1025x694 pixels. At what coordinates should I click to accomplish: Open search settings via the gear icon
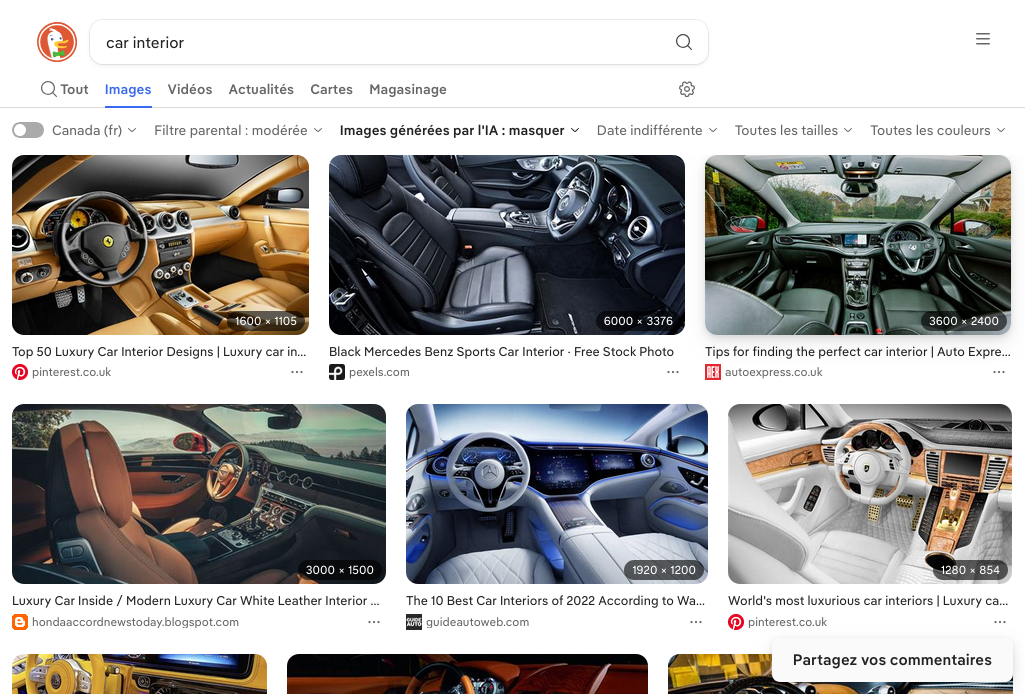click(x=687, y=89)
